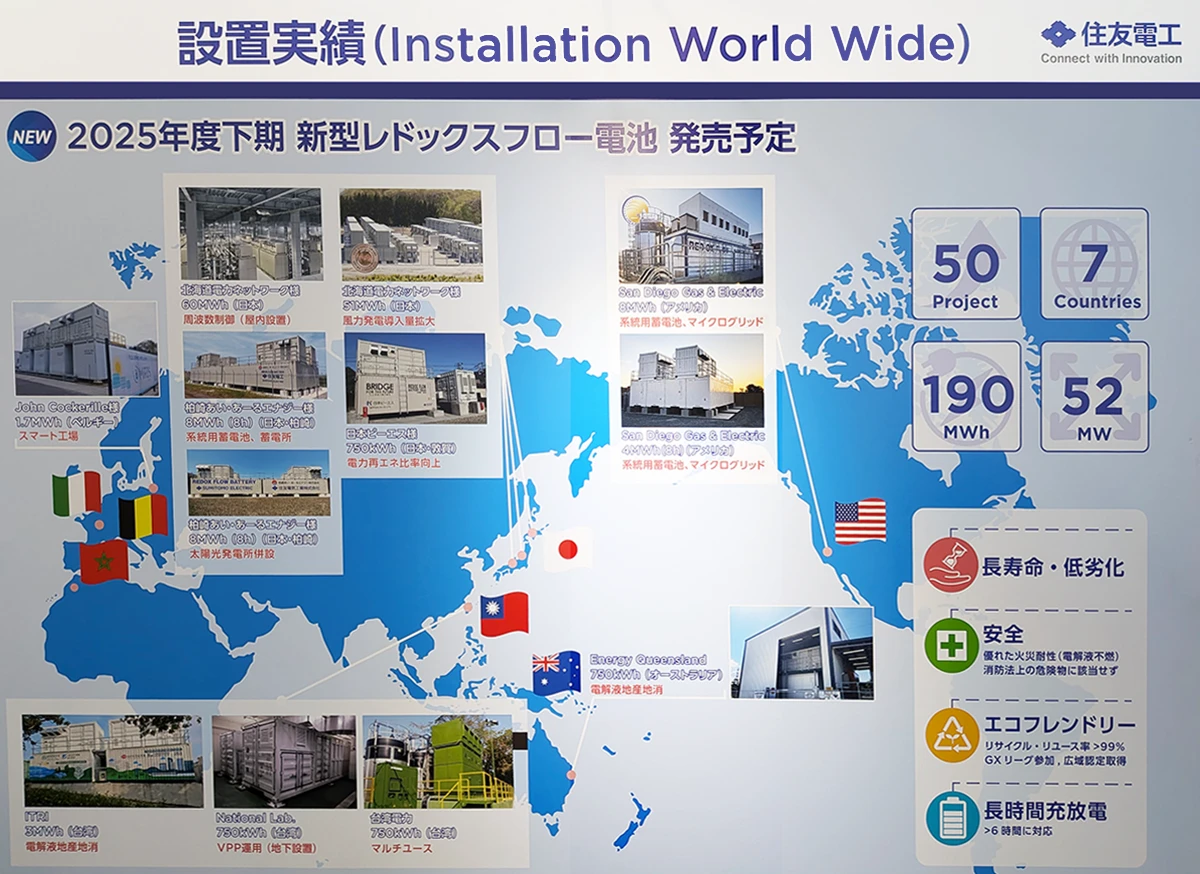1200x874 pixels.
Task: Open the Kashiwazaki 8MWh grid storage photo
Action: [257, 367]
